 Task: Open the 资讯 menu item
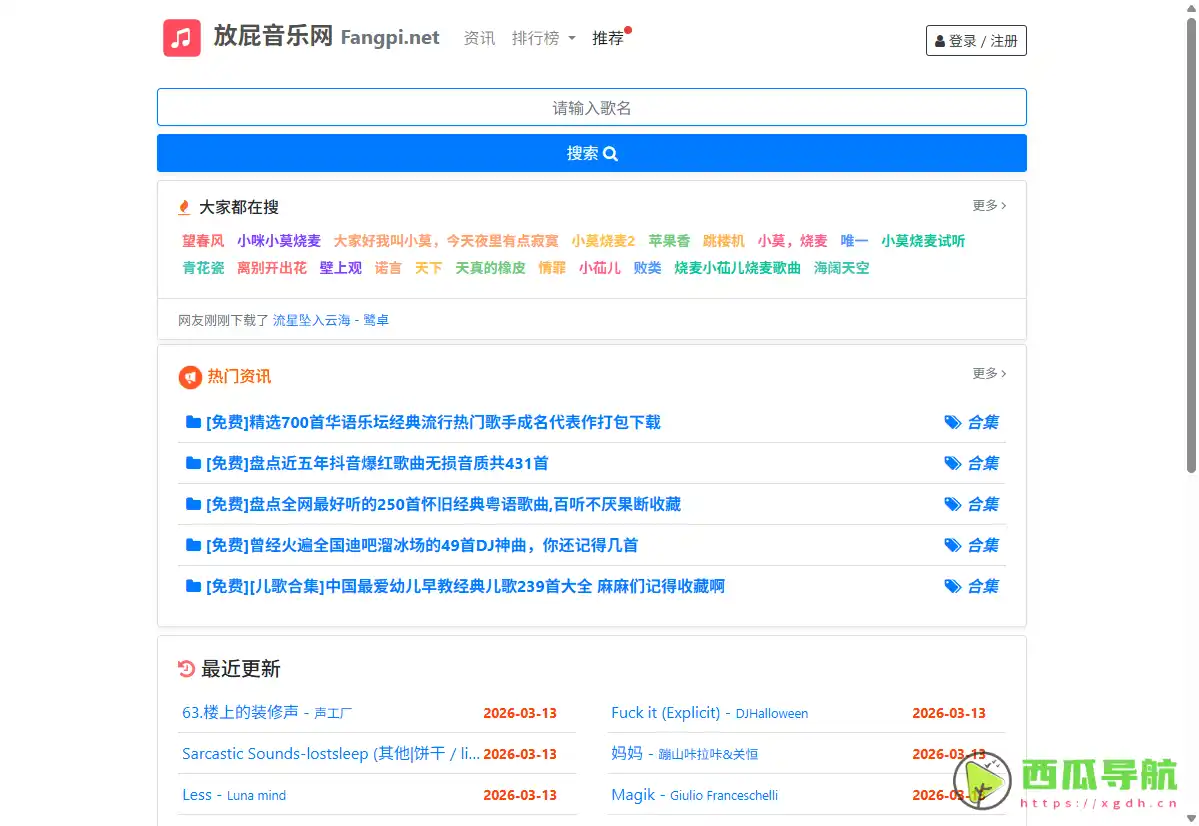(x=478, y=37)
